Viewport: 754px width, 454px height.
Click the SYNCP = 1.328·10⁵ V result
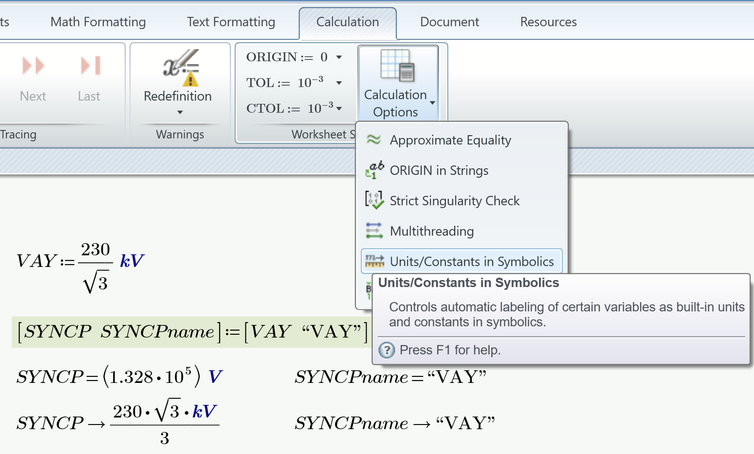[x=119, y=376]
